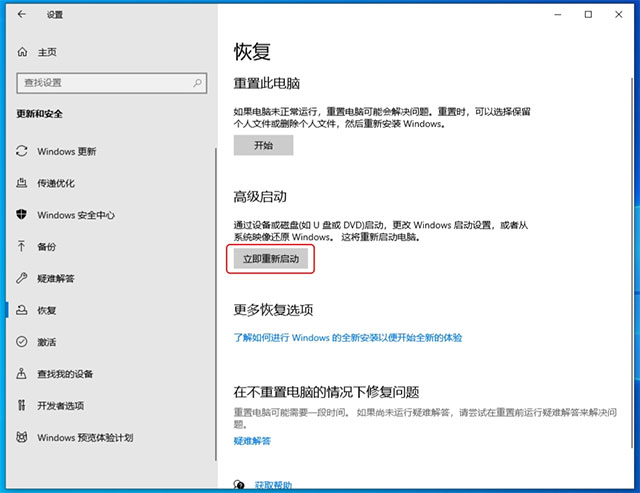Click the 开发者选项 tools icon
Screen dimensions: 640x493
tap(22, 405)
